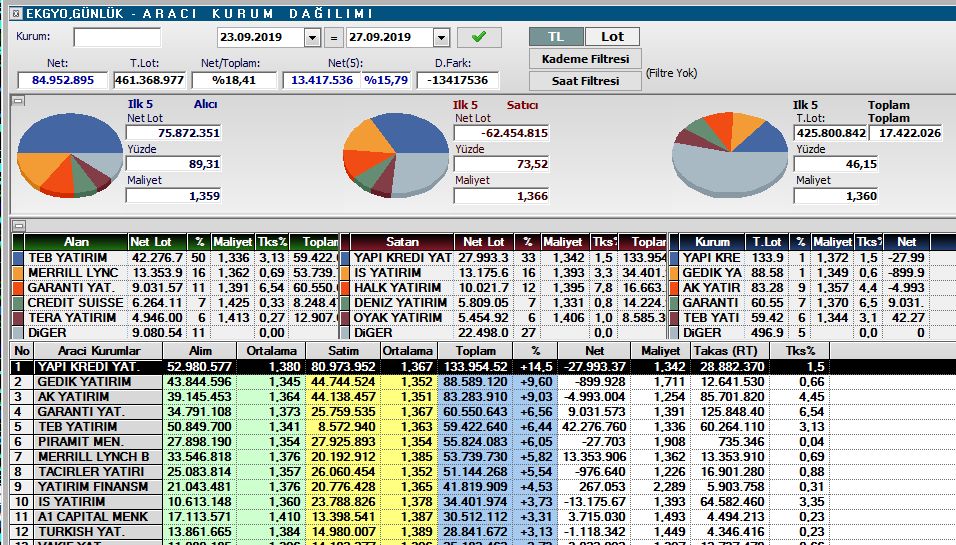
Task: Click the window icon in title bar
Action: [x=17, y=13]
